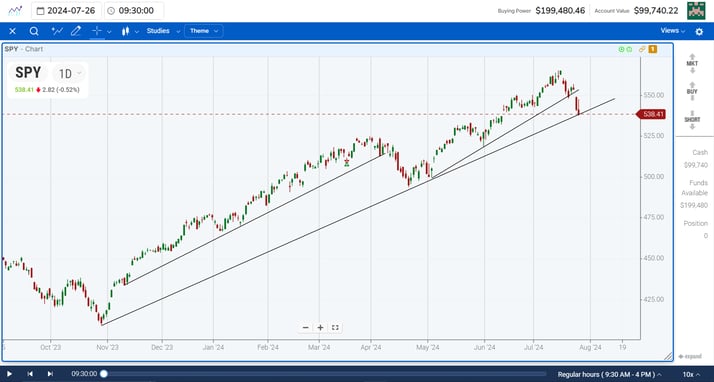The width and height of the screenshot is (714, 382).
Task: Click the Aug '24 date axis label
Action: pyautogui.click(x=590, y=347)
